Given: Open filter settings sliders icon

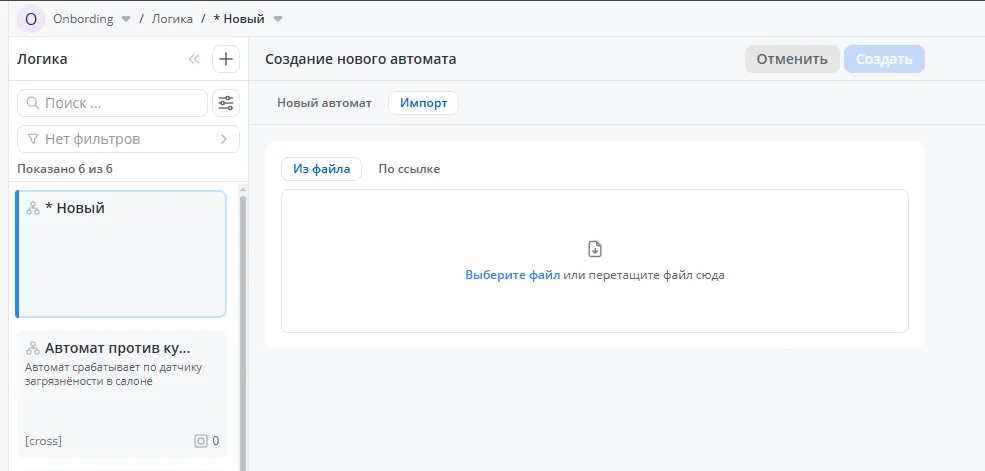Looking at the screenshot, I should [x=226, y=103].
